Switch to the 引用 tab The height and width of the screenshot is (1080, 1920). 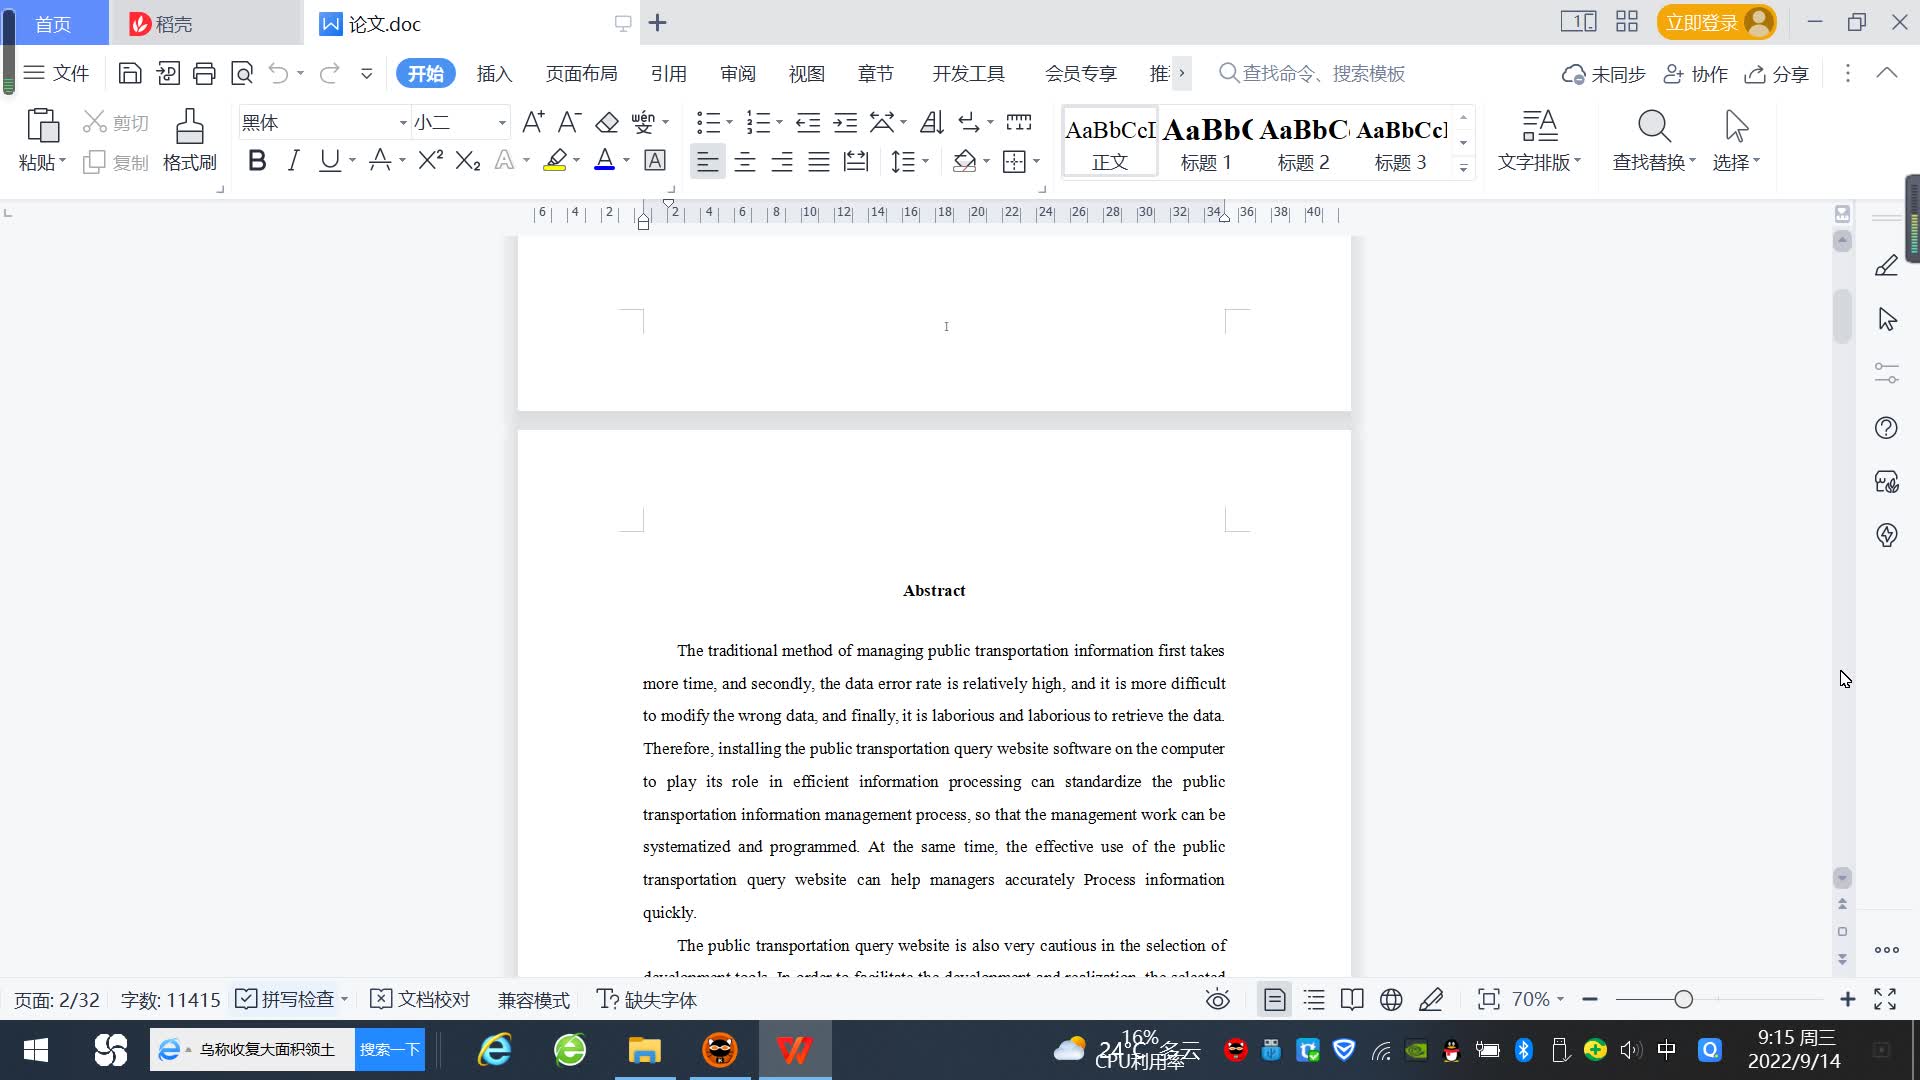(668, 73)
